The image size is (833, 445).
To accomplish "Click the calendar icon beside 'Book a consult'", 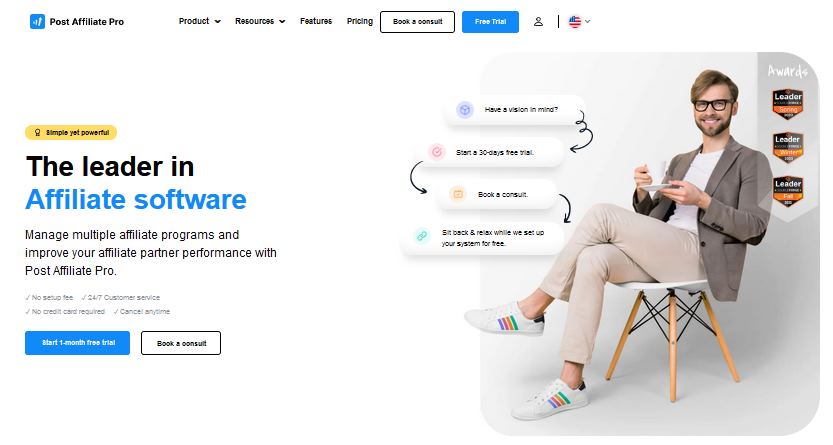I will pyautogui.click(x=457, y=194).
